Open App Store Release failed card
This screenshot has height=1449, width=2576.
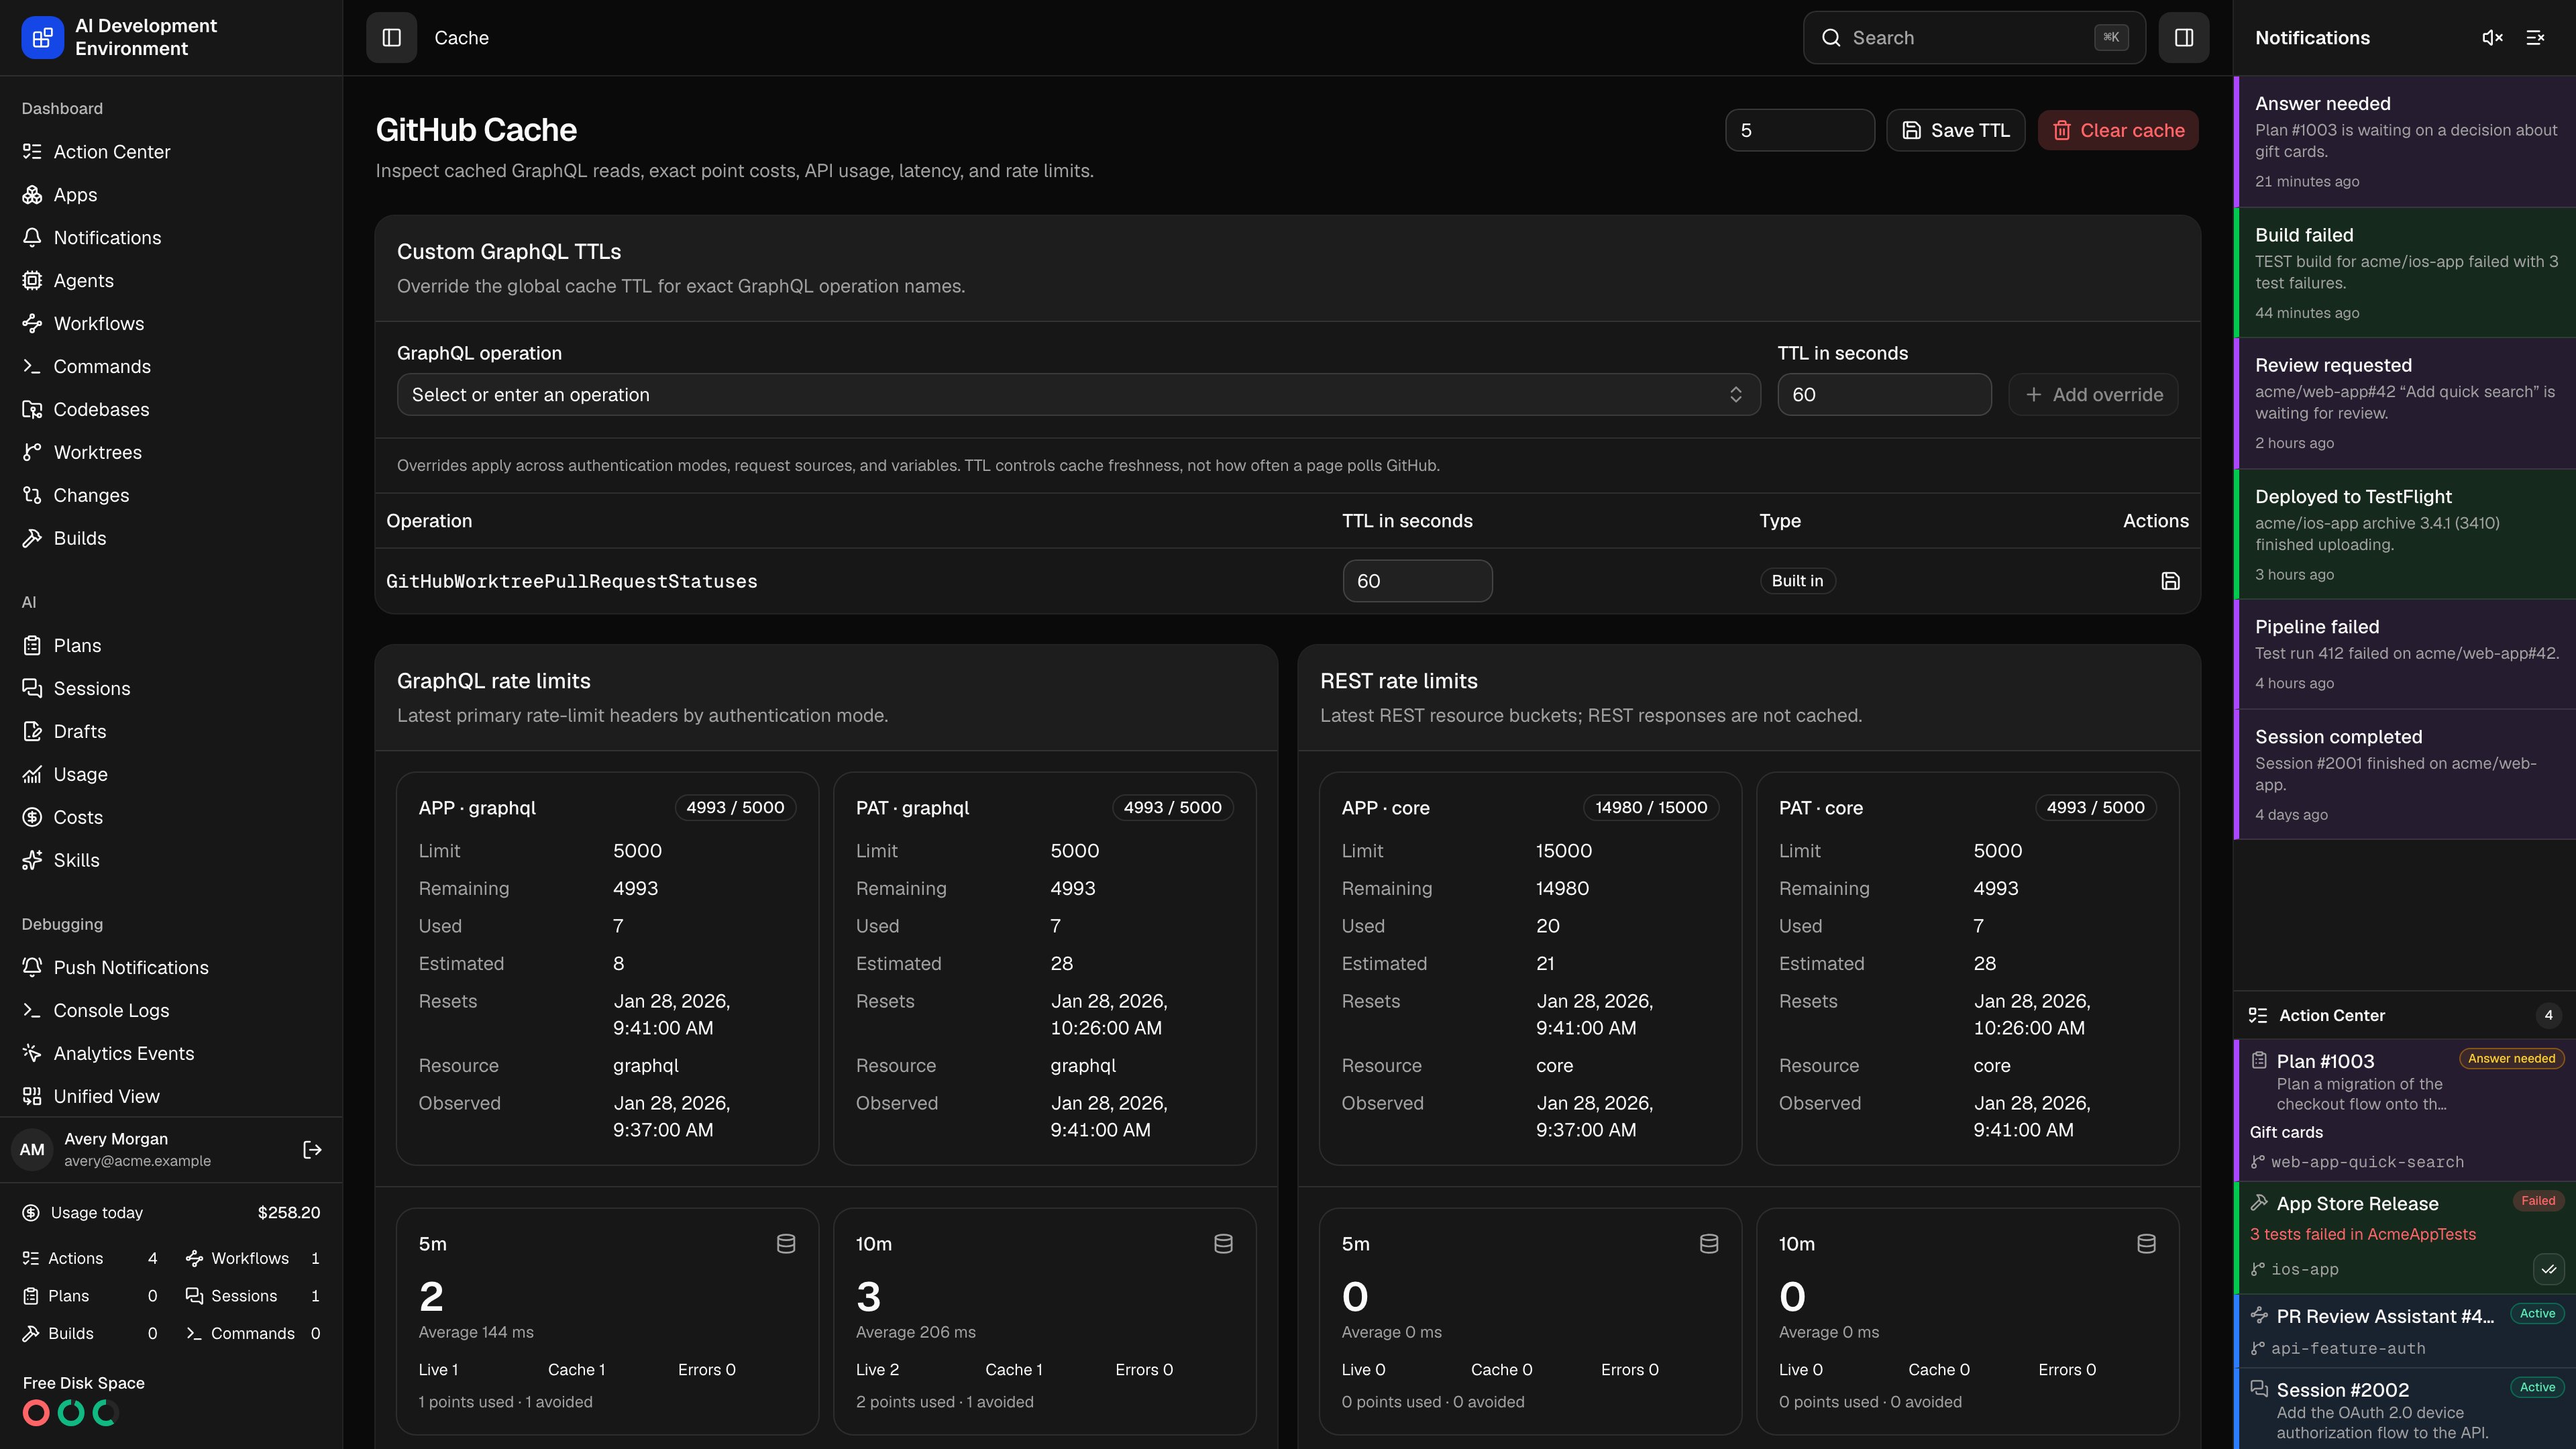point(2405,1238)
